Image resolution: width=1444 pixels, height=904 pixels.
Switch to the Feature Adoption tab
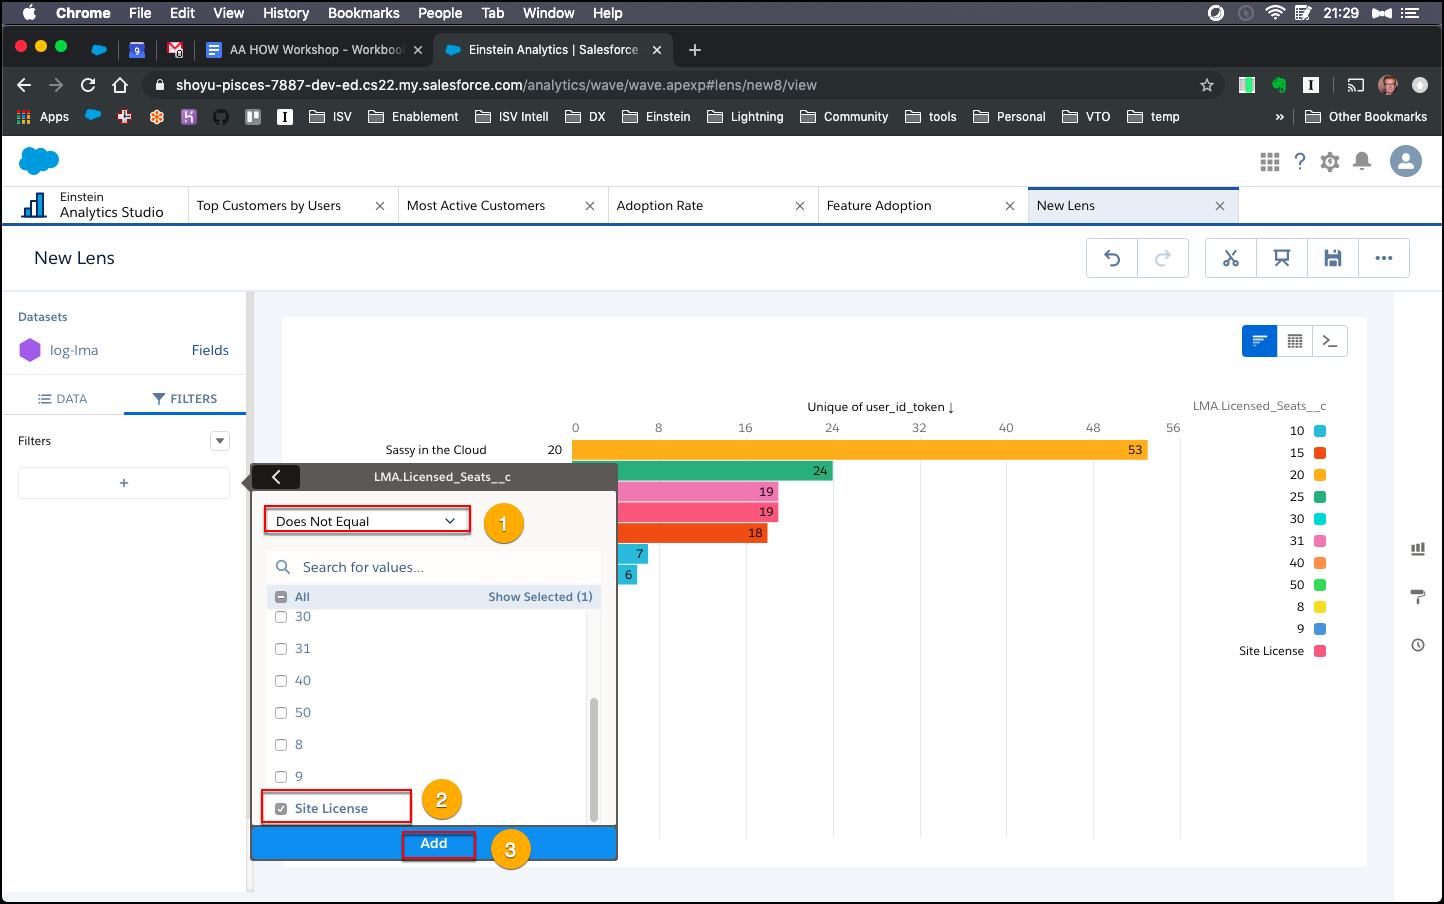point(879,206)
